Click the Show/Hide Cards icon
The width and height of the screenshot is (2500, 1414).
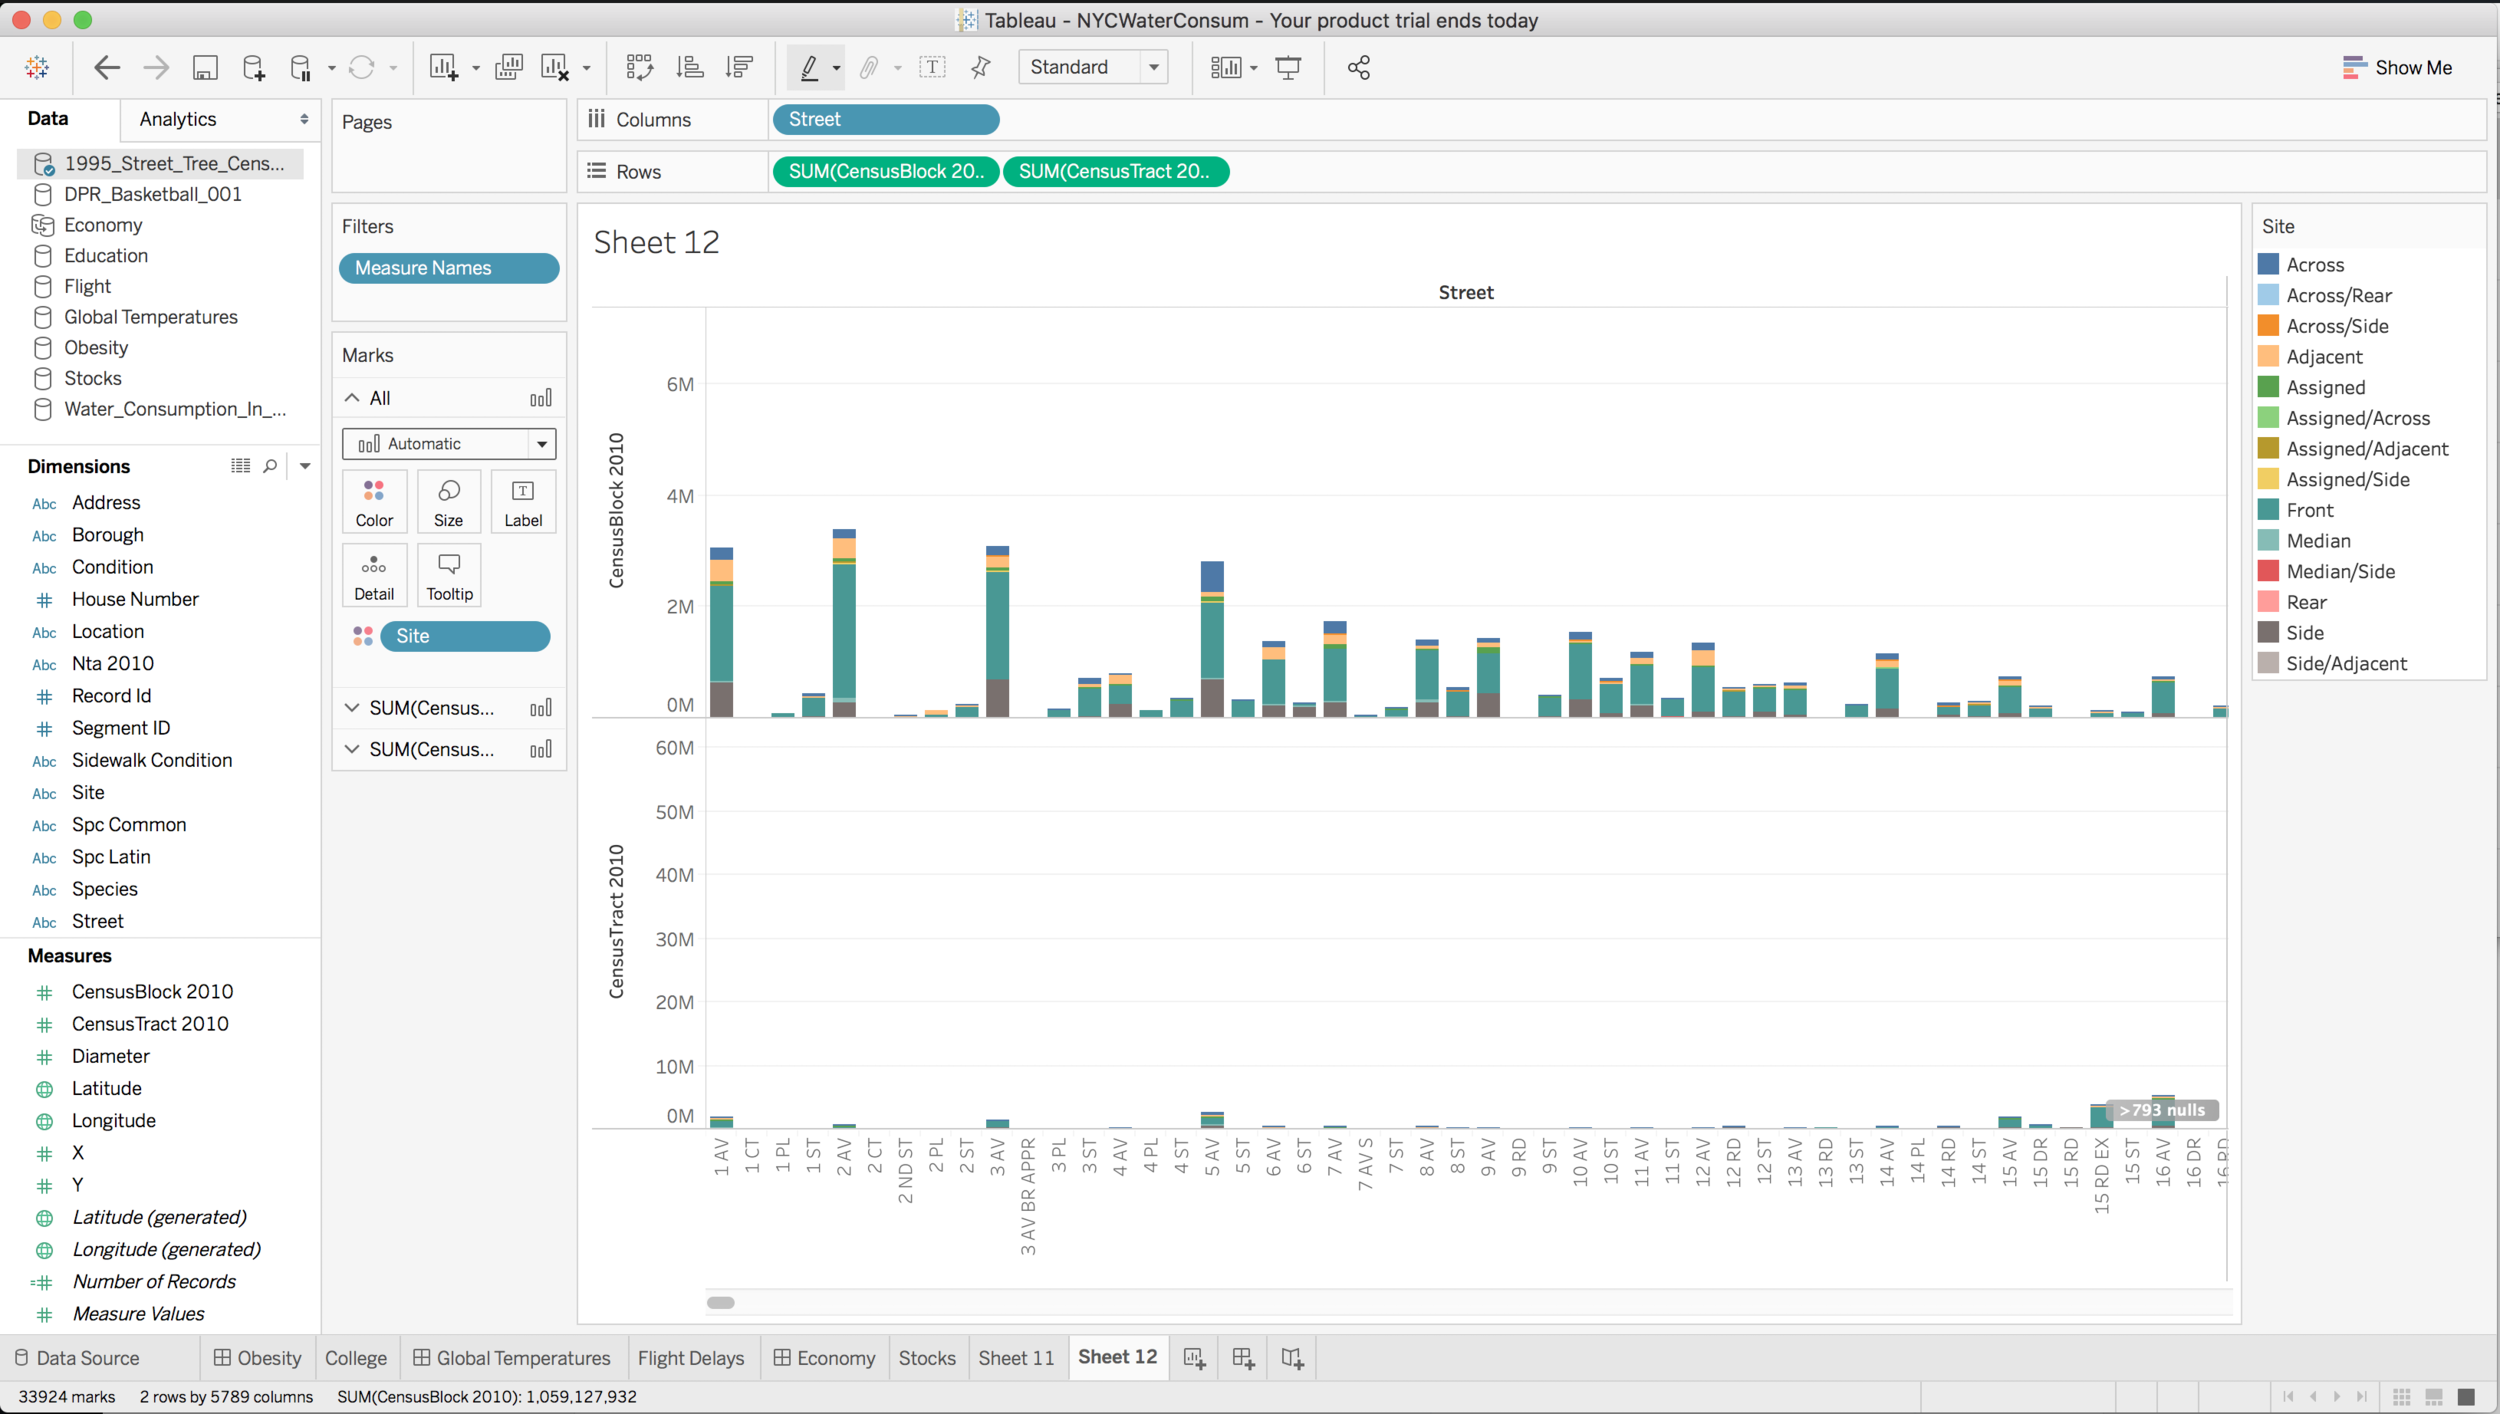1226,67
